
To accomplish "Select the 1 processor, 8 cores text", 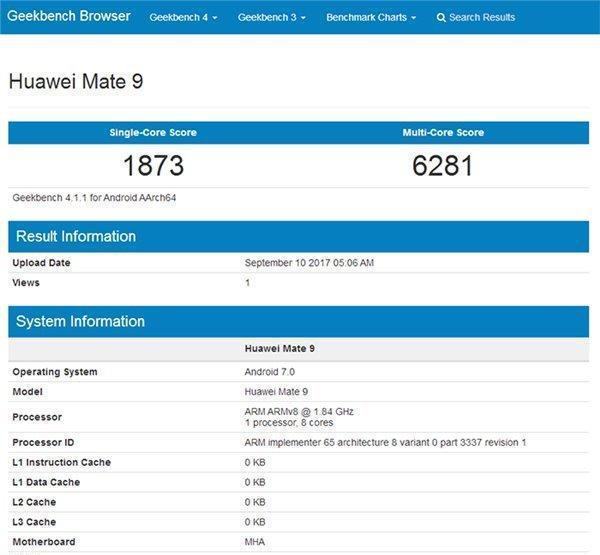I will (x=289, y=423).
